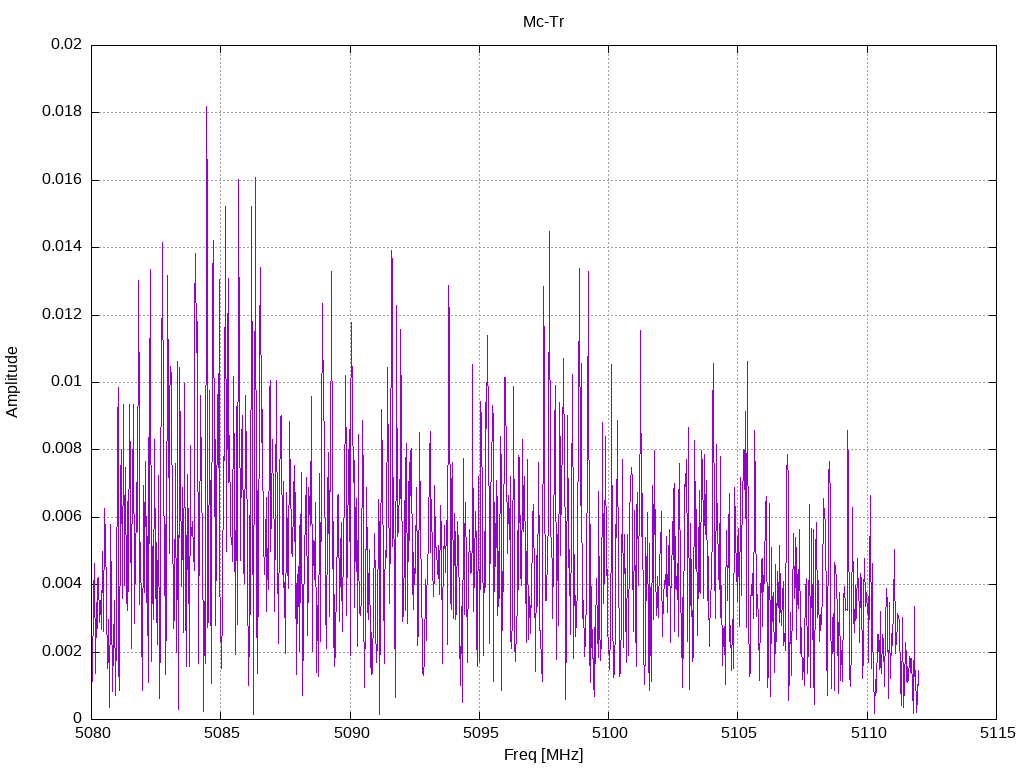Click x-axis tick label 5095

click(x=480, y=733)
